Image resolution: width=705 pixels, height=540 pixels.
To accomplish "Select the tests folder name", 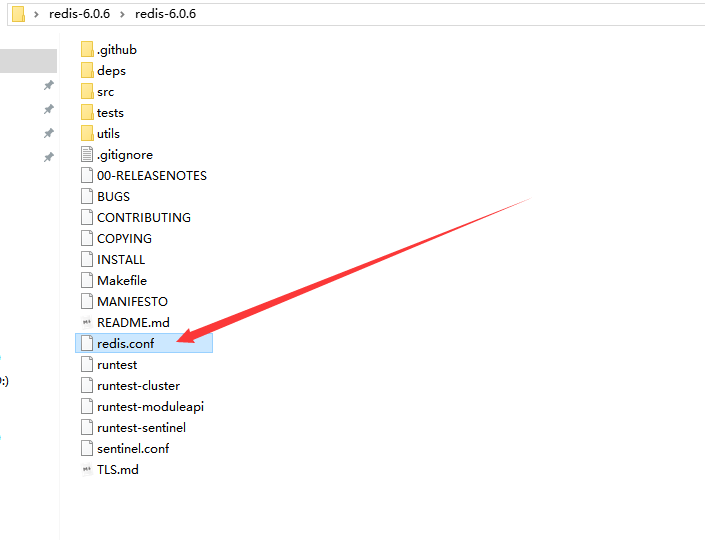I will pos(110,113).
